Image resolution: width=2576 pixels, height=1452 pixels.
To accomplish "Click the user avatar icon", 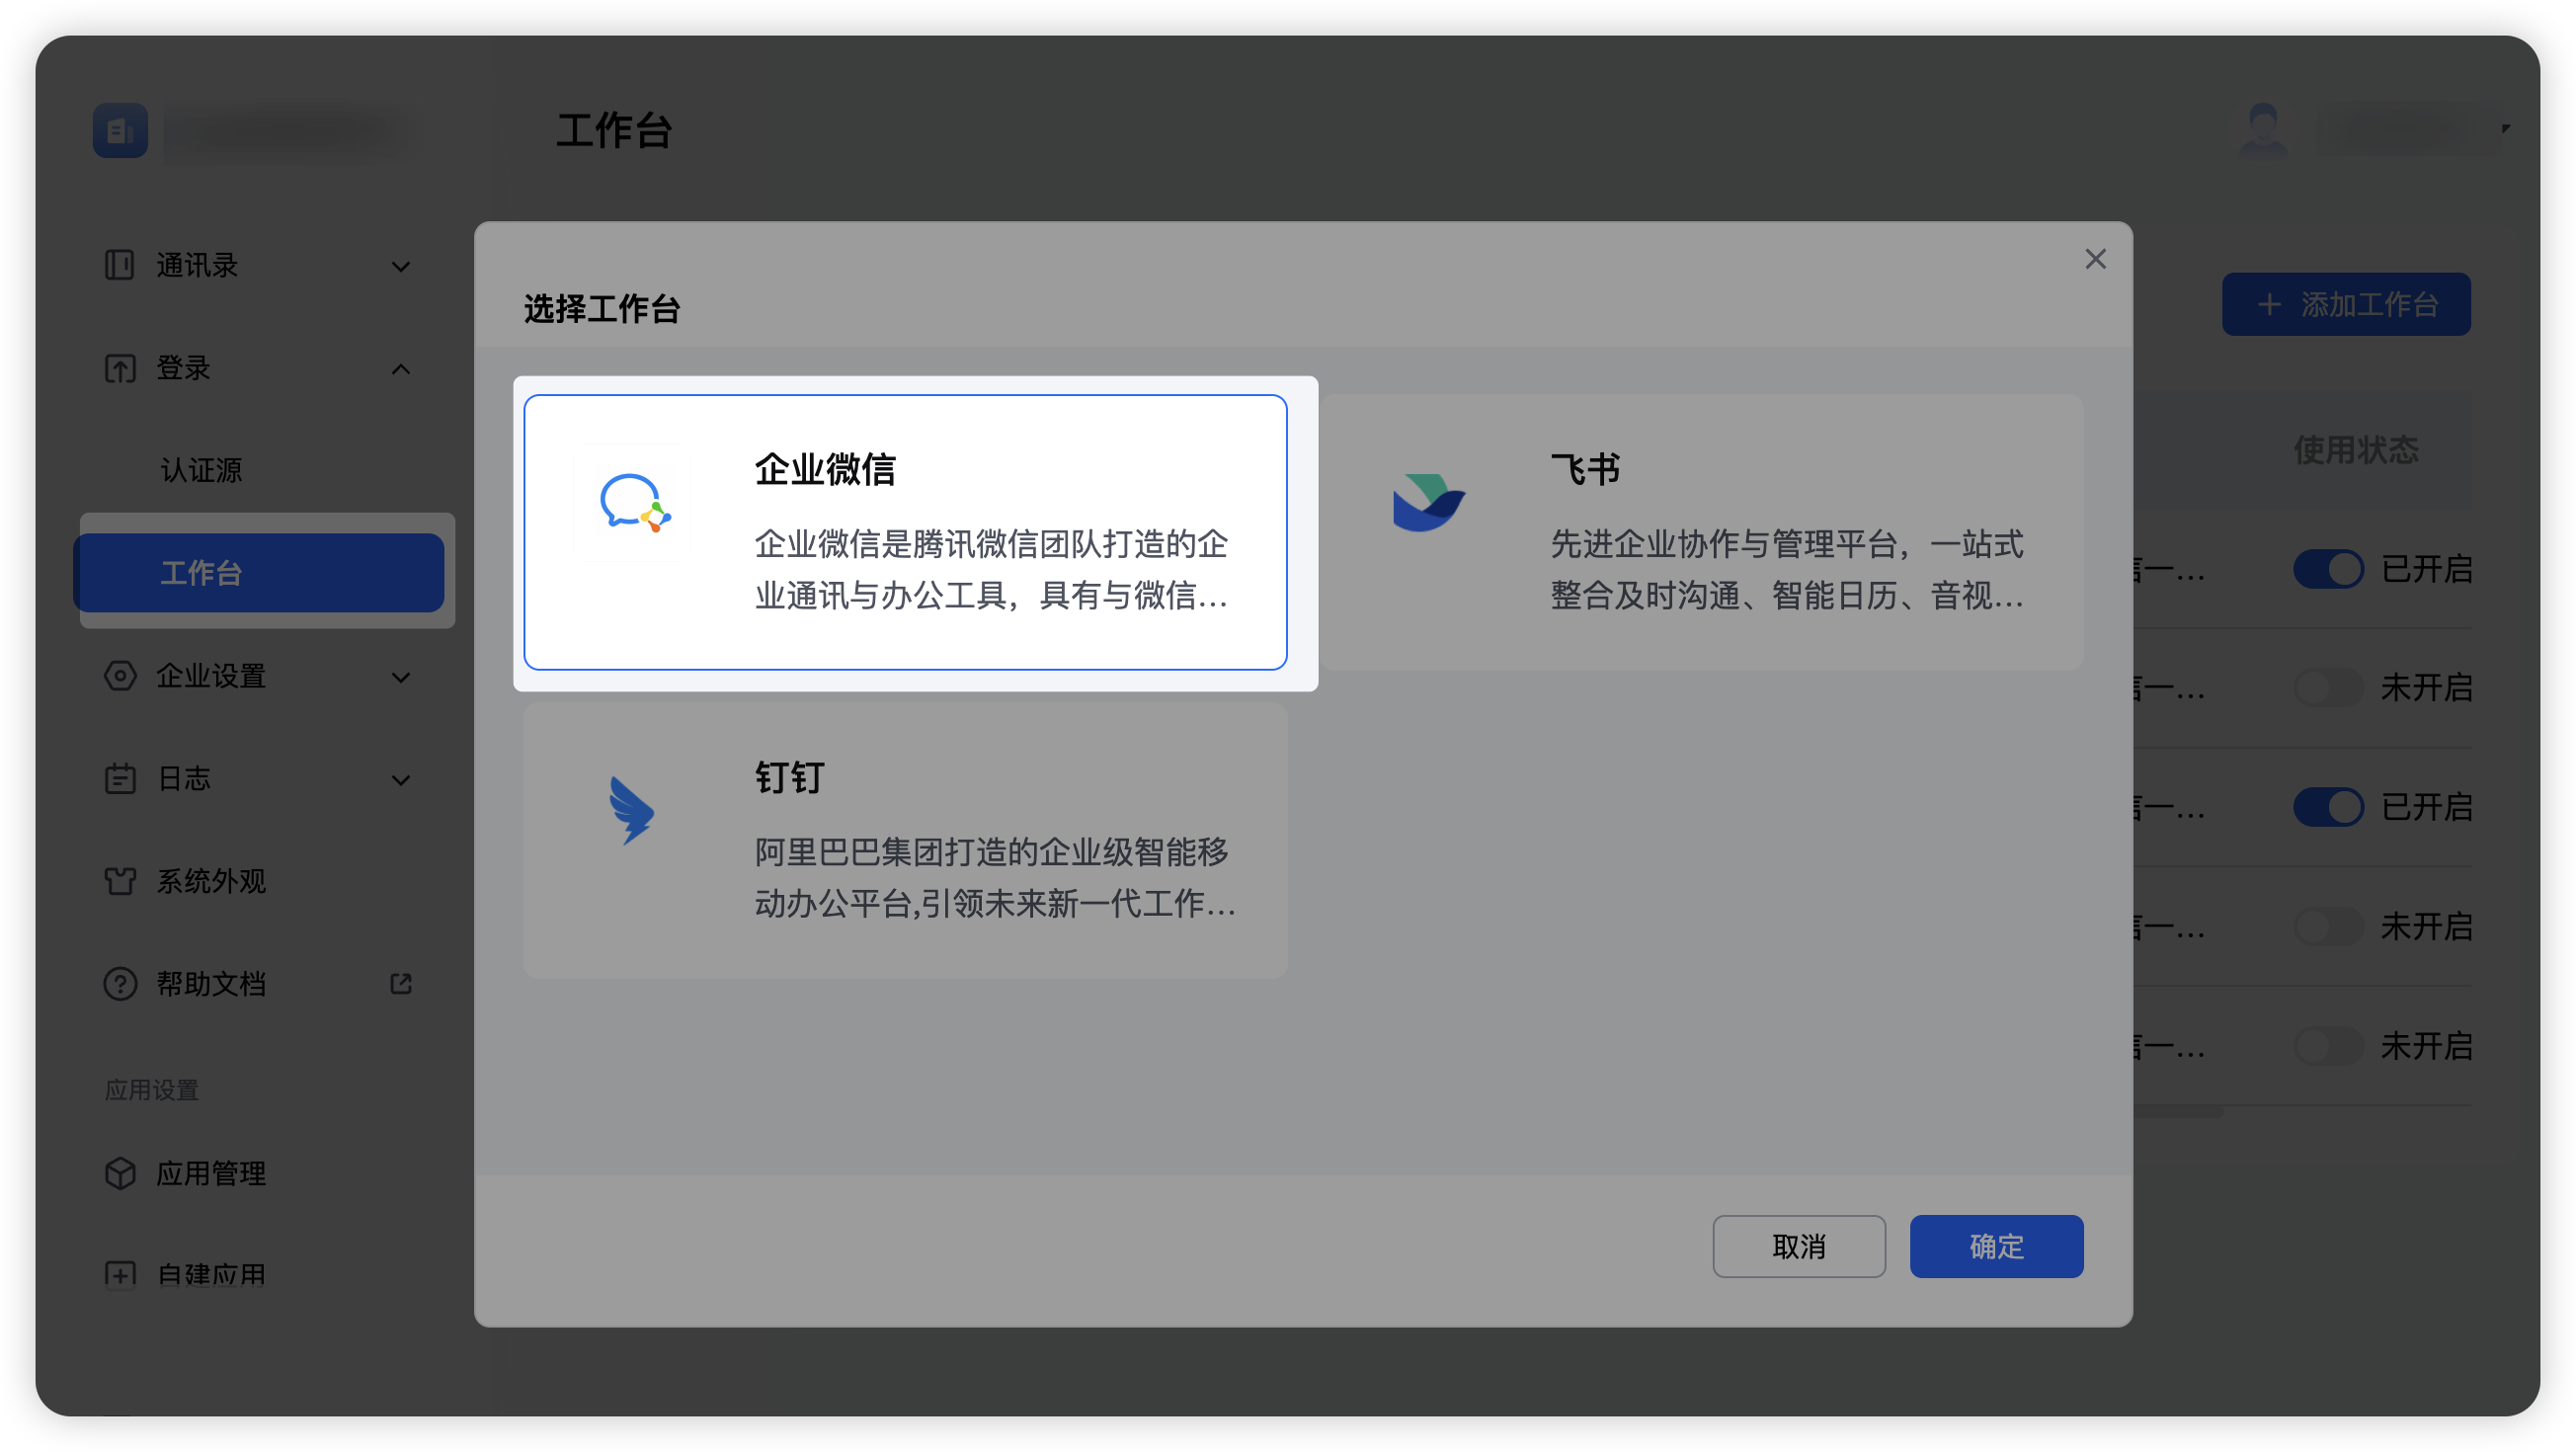I will (2263, 131).
